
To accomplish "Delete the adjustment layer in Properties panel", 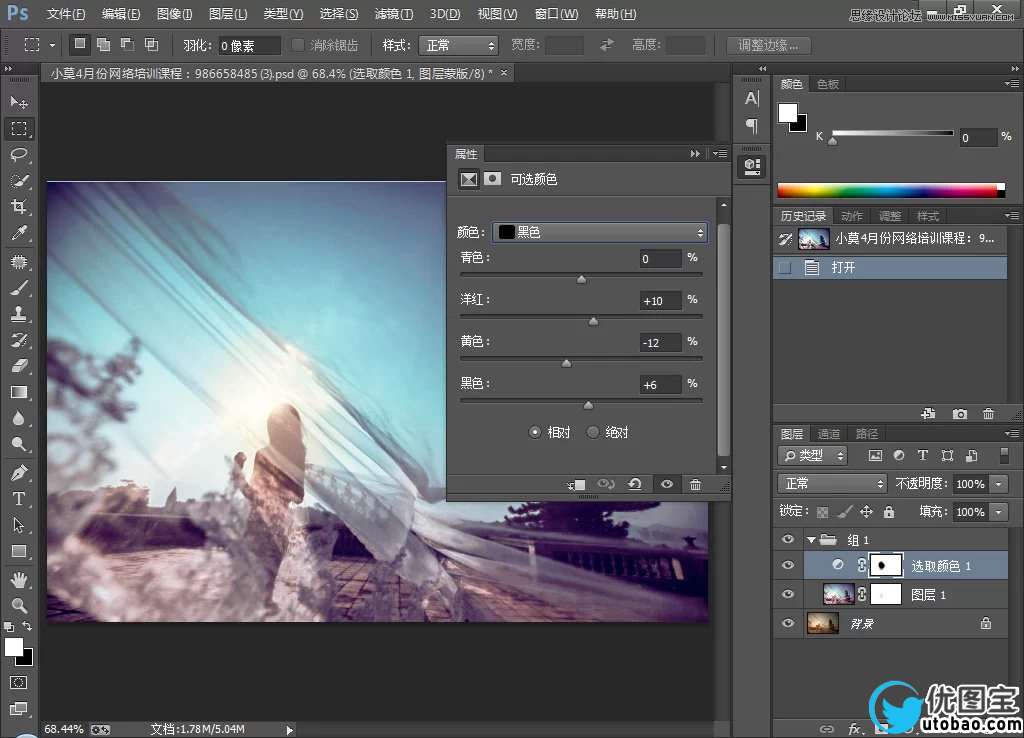I will (x=696, y=485).
